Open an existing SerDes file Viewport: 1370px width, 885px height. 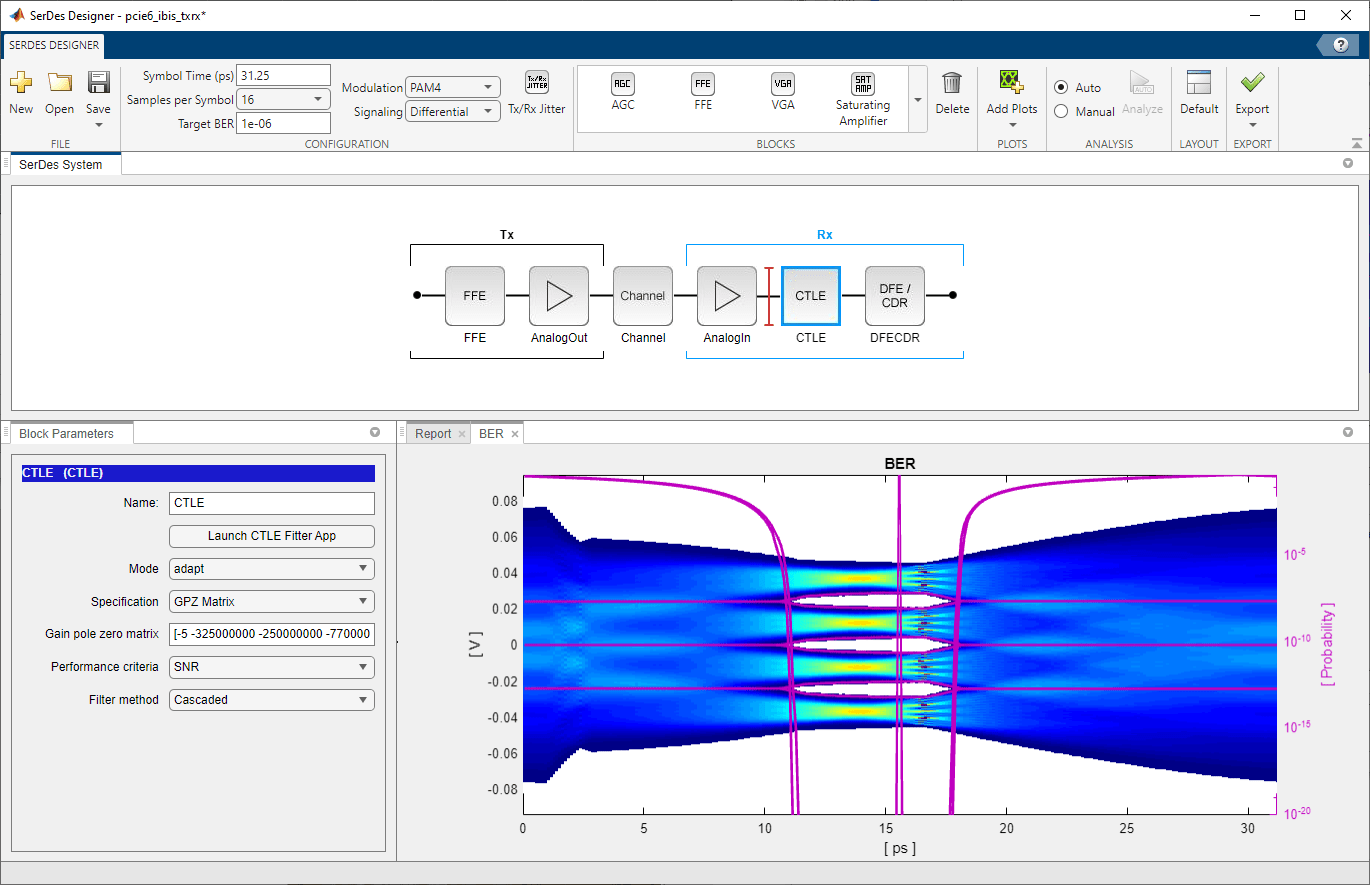pos(59,94)
